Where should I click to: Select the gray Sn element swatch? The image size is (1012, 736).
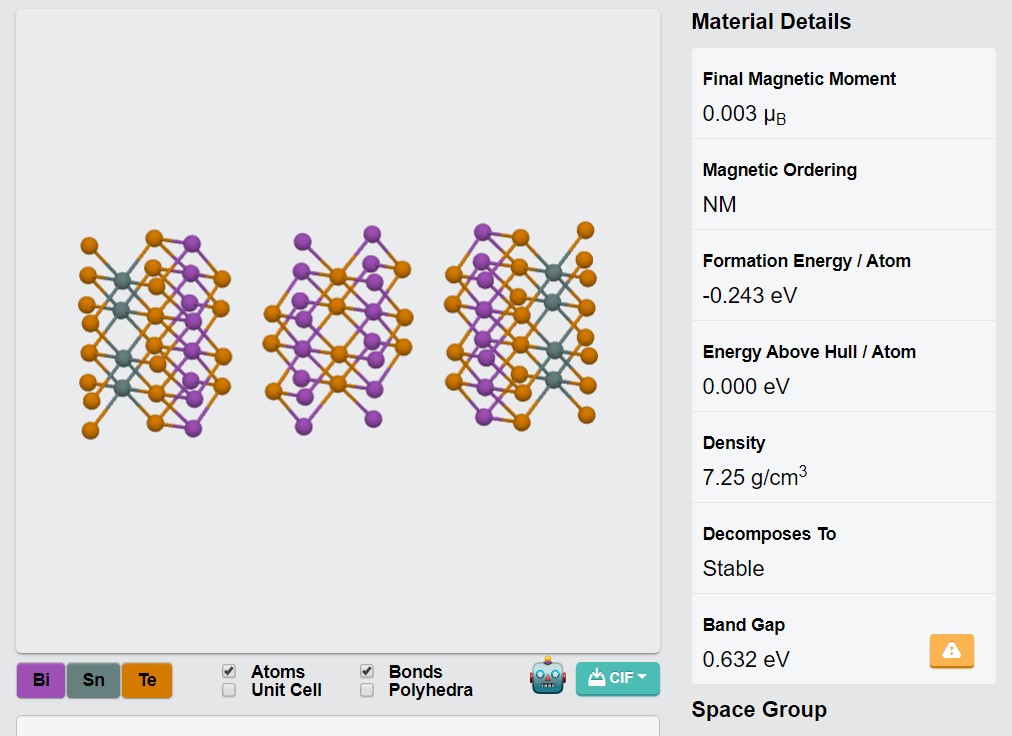coord(93,680)
